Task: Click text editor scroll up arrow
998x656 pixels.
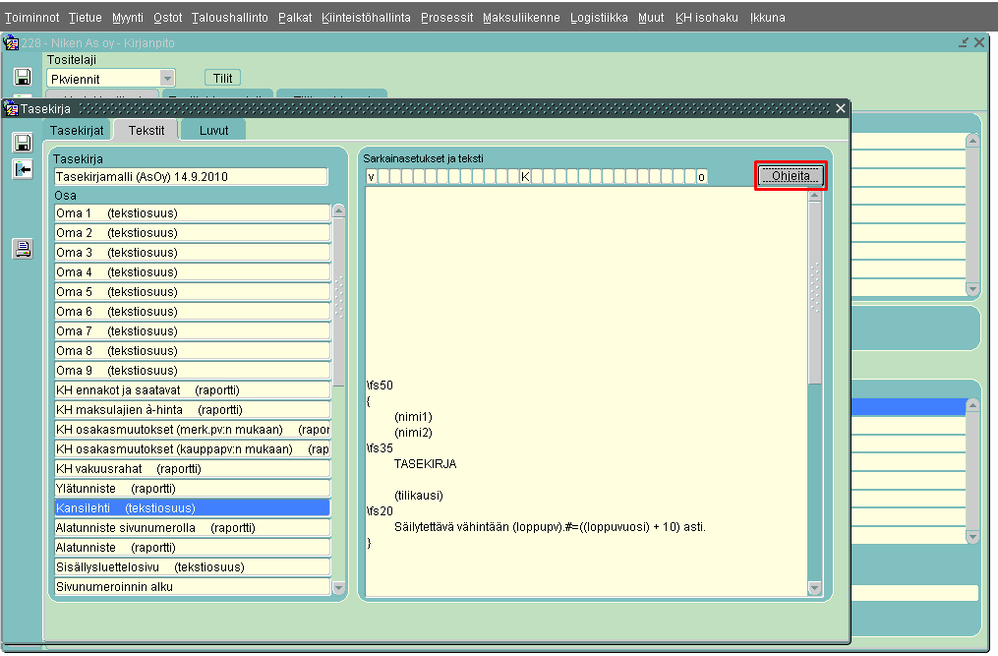Action: click(x=815, y=196)
